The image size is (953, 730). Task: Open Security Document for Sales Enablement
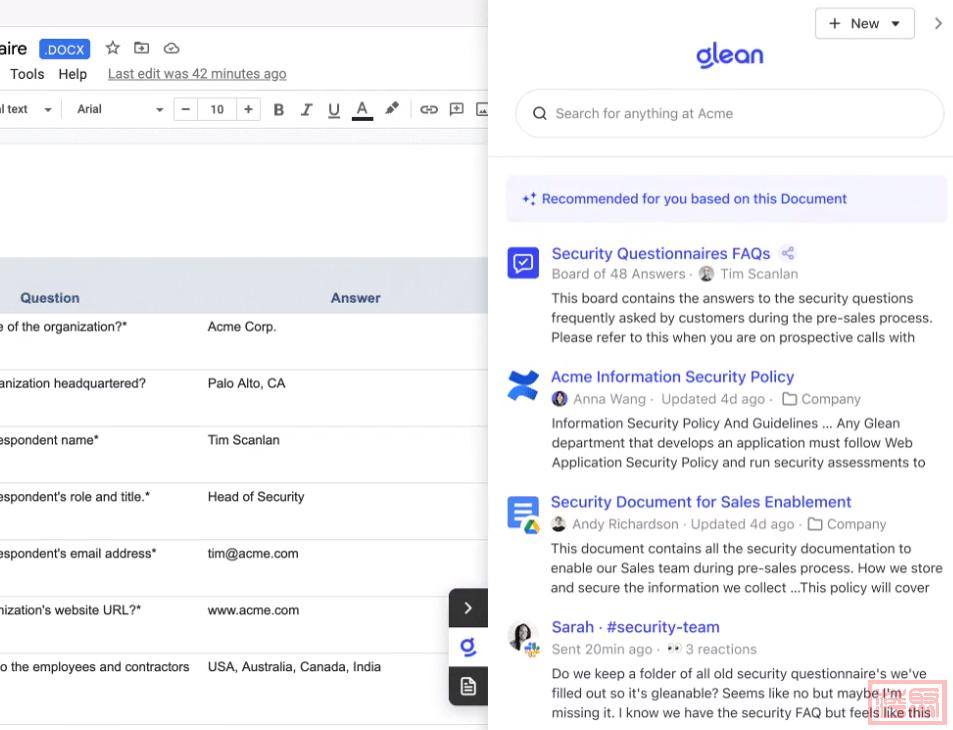coord(700,502)
